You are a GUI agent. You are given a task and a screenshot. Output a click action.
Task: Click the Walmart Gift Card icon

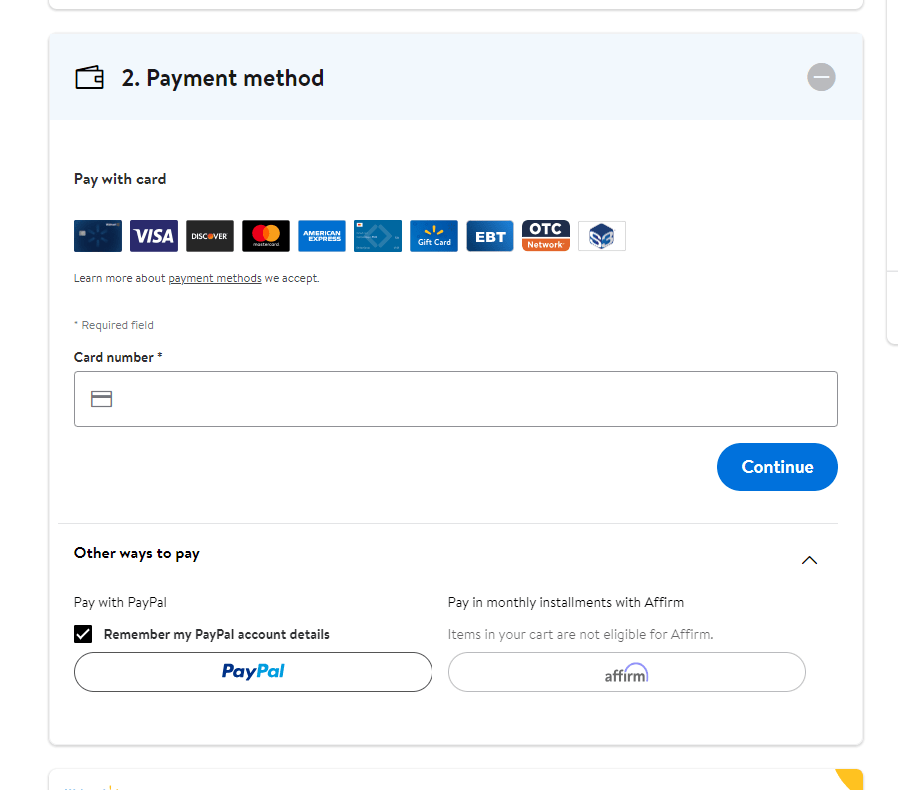coord(434,236)
